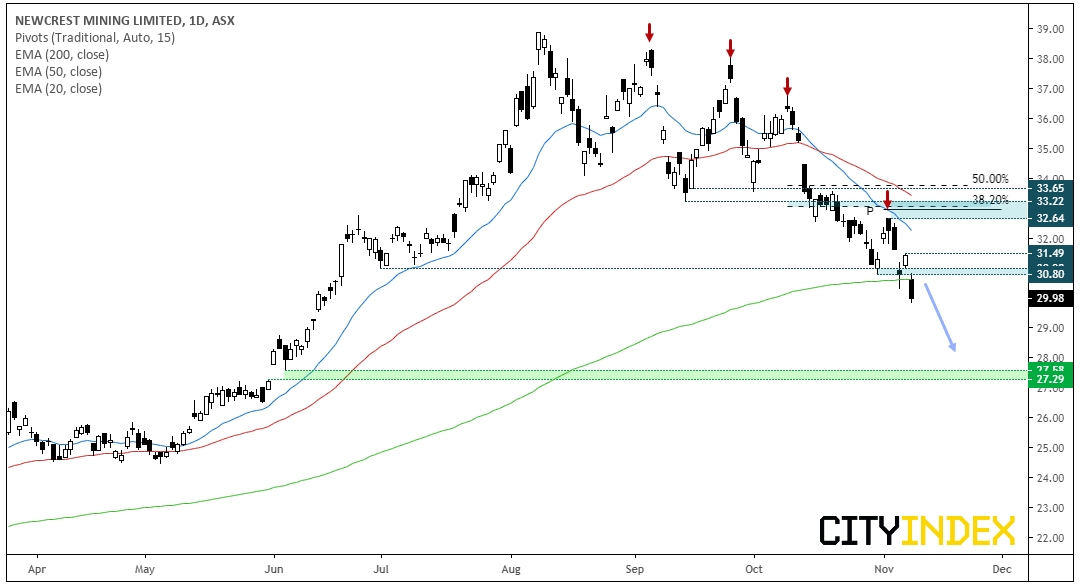Viewport: 1080px width, 586px height.
Task: Click the May label on time axis
Action: coord(145,569)
